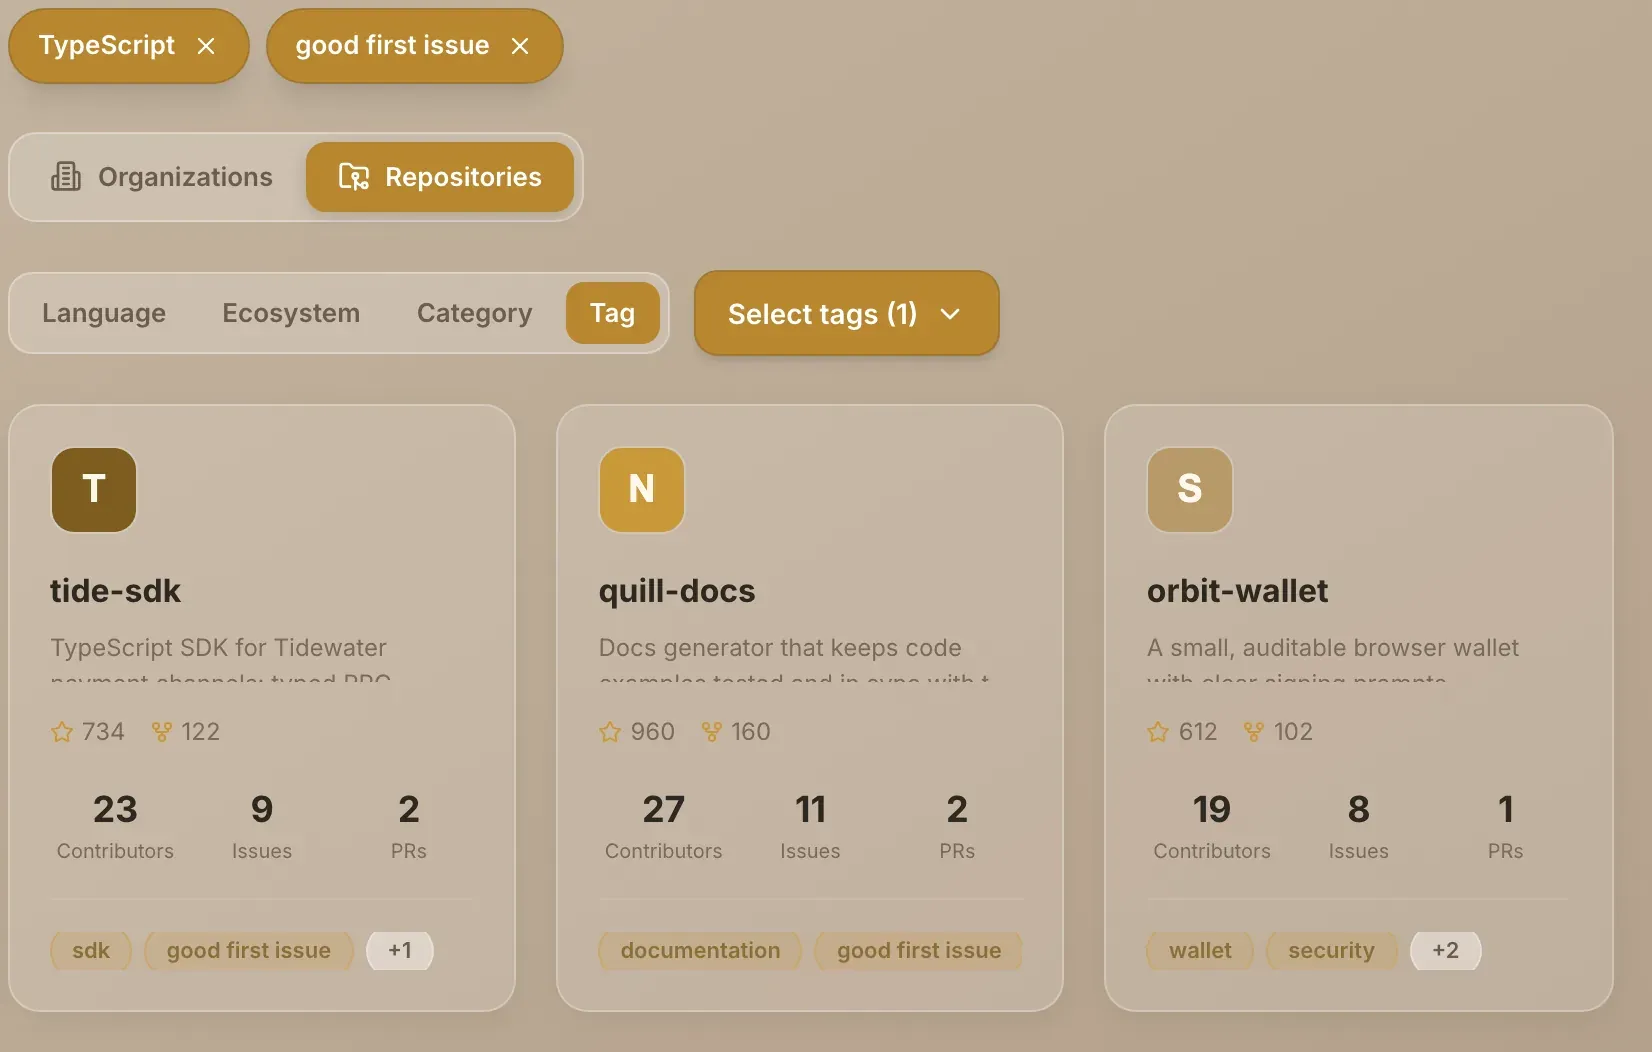Switch to Organizations view
The image size is (1652, 1052).
[162, 177]
